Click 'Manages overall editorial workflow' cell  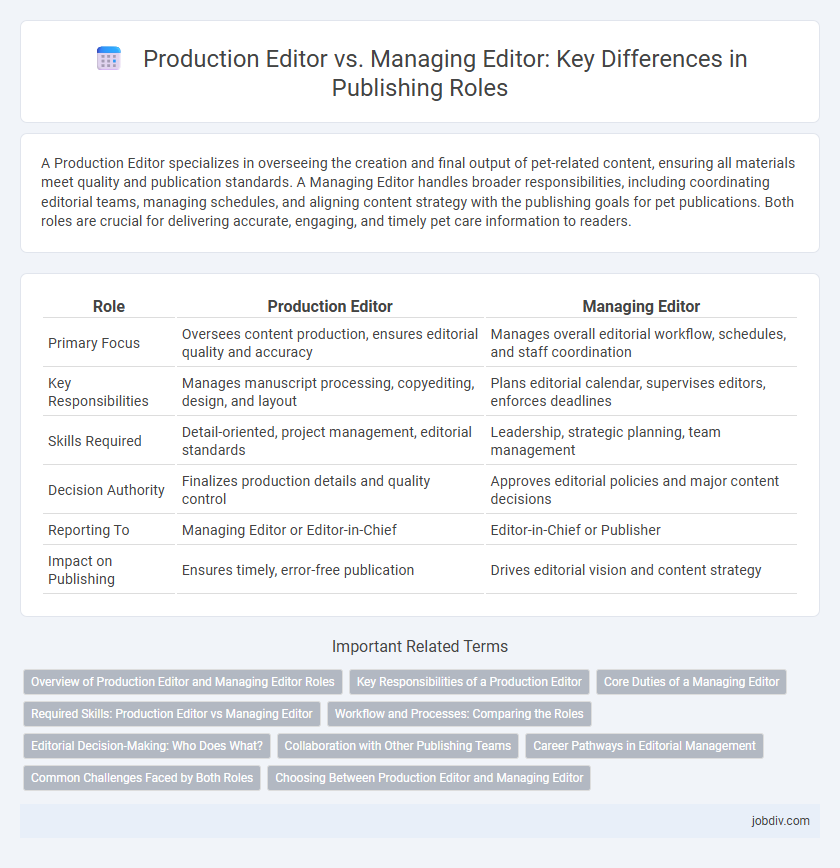click(641, 343)
